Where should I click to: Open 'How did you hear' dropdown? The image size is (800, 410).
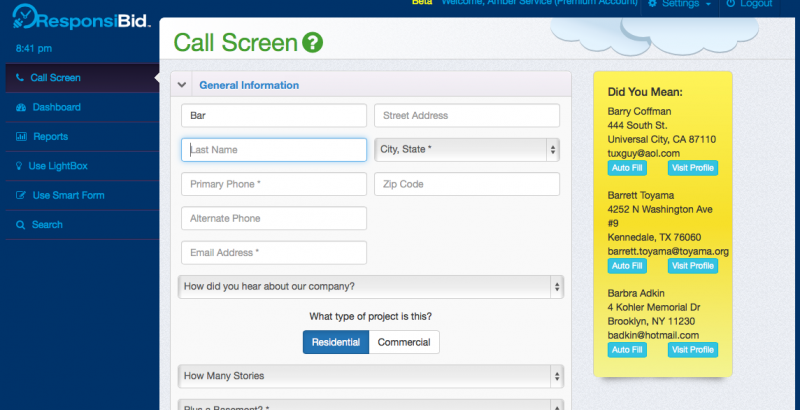tap(371, 287)
